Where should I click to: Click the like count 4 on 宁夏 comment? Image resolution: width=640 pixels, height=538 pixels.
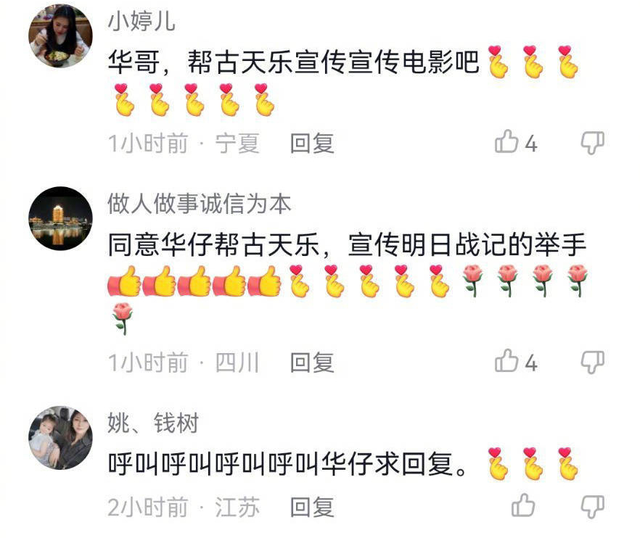531,144
